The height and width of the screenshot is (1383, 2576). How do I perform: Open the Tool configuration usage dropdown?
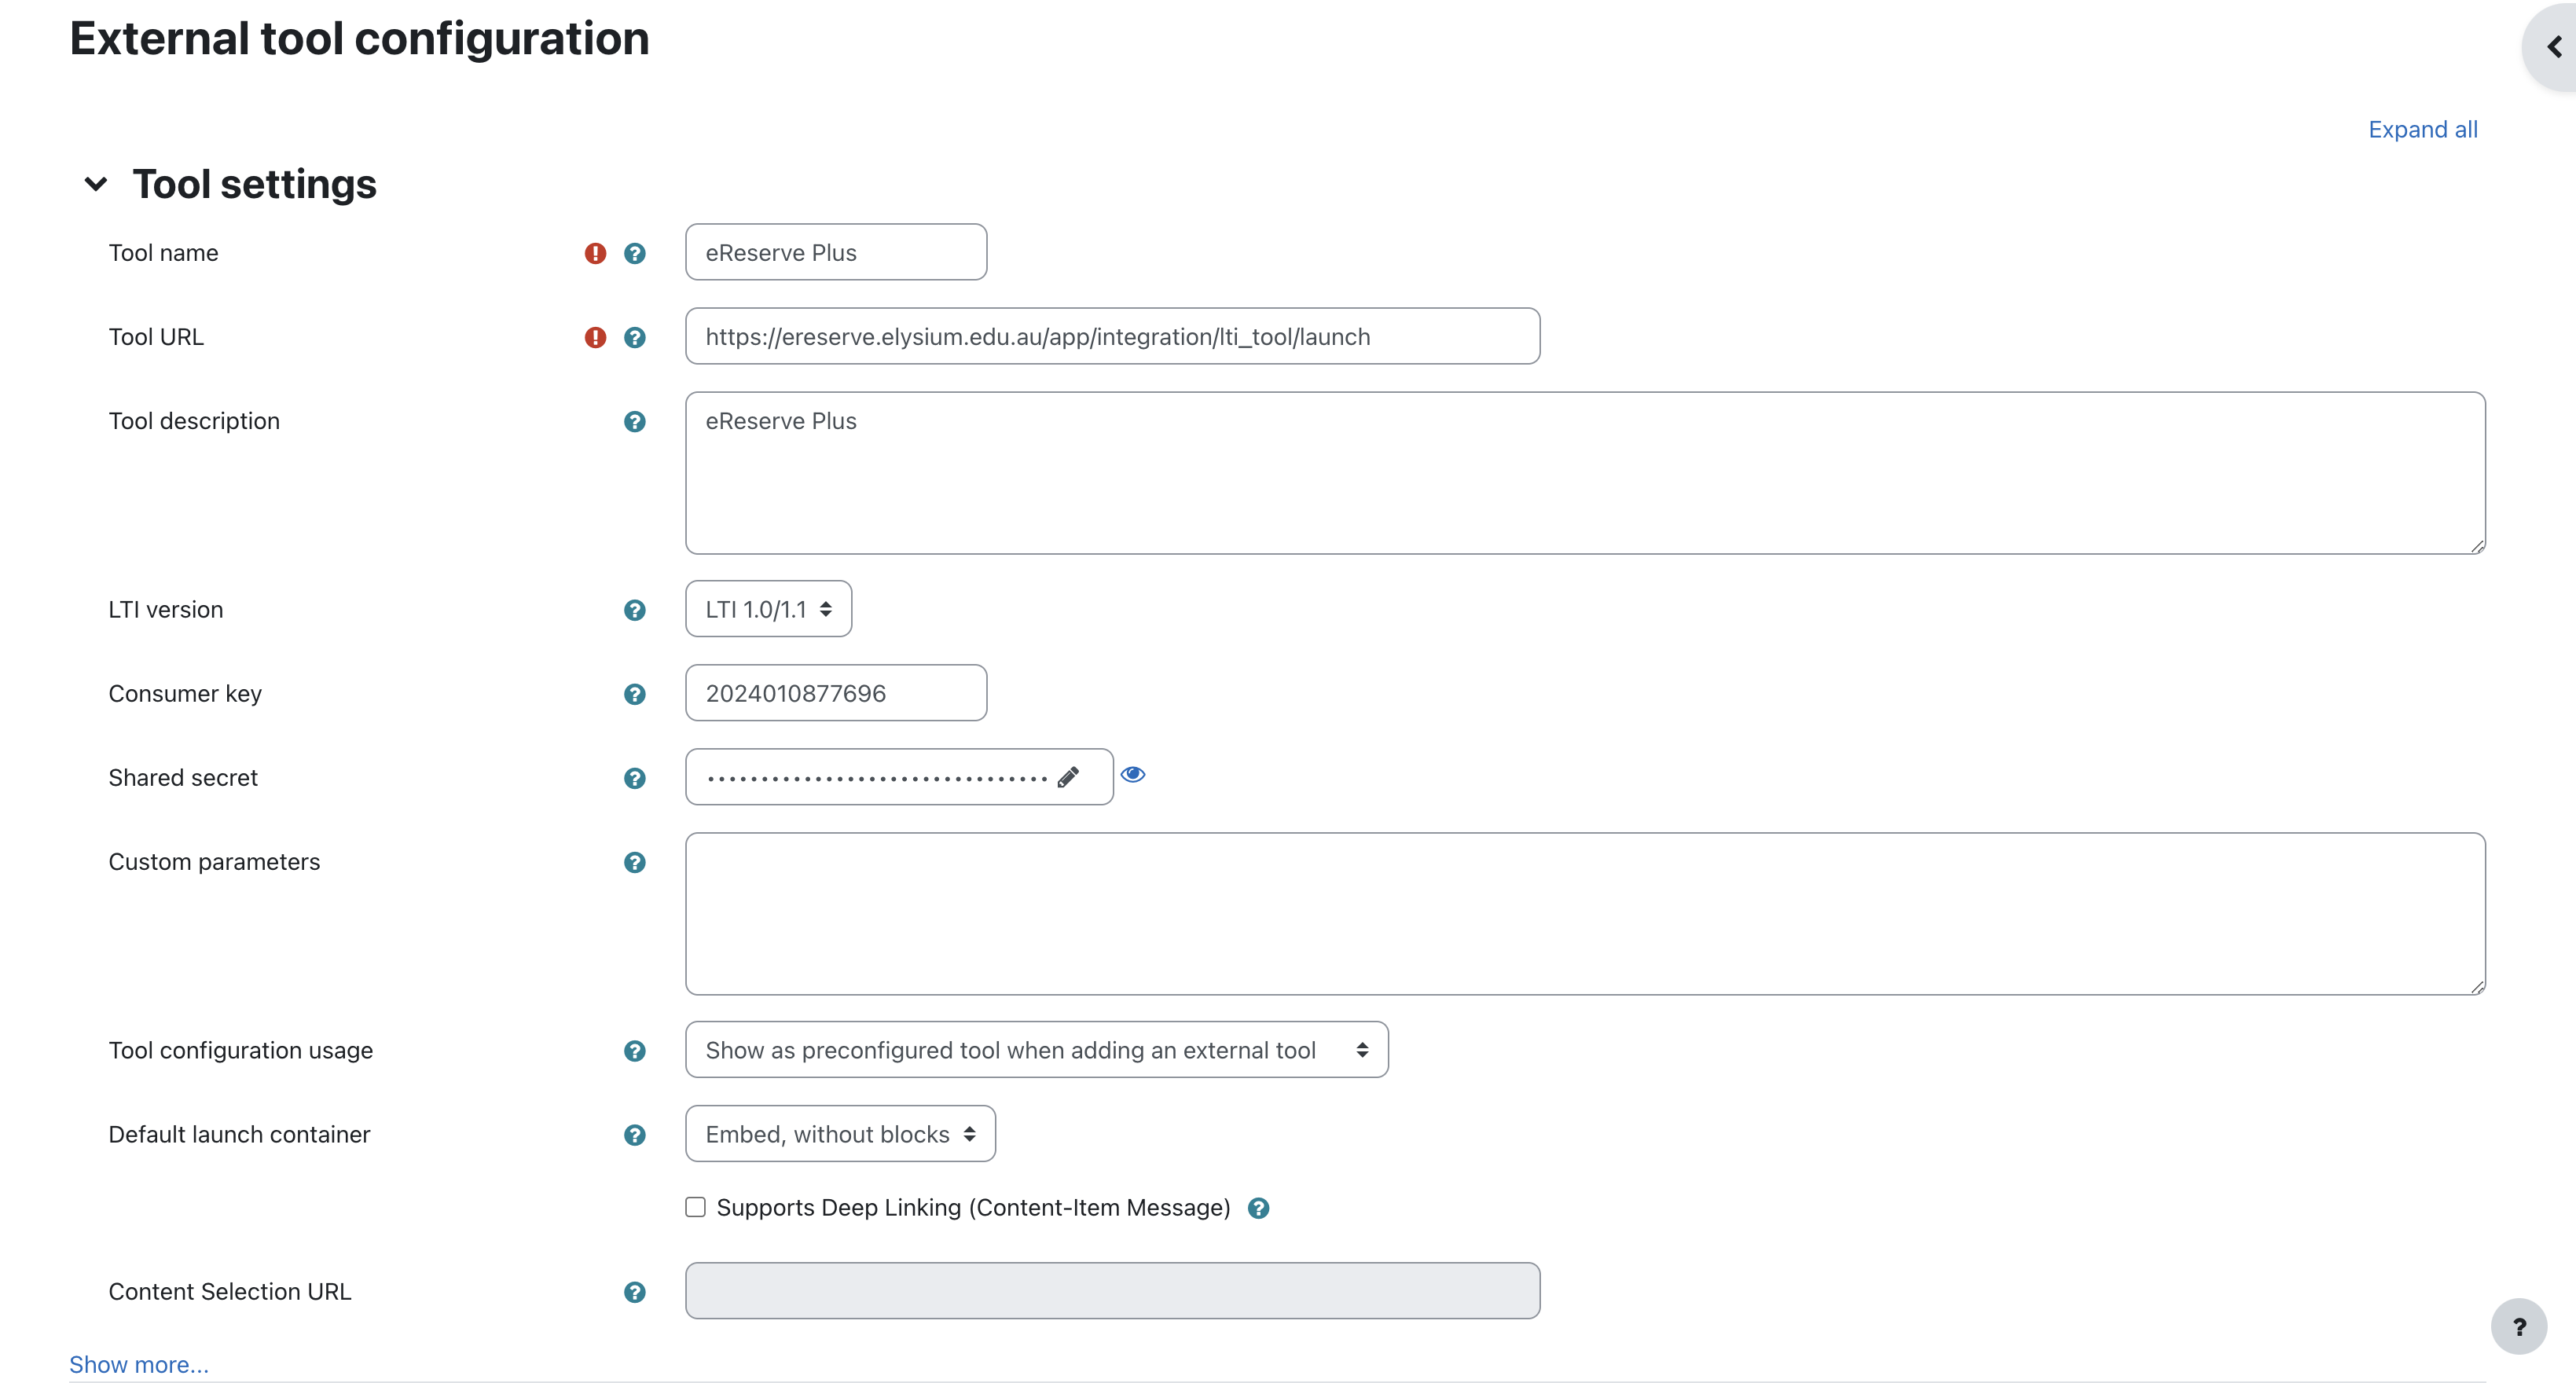1037,1049
